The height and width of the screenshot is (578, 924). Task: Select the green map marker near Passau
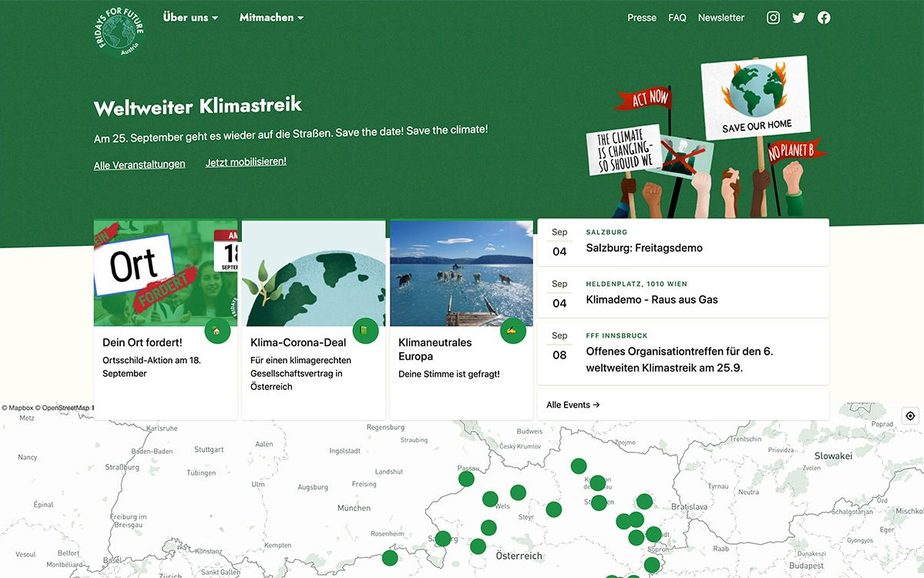click(466, 479)
